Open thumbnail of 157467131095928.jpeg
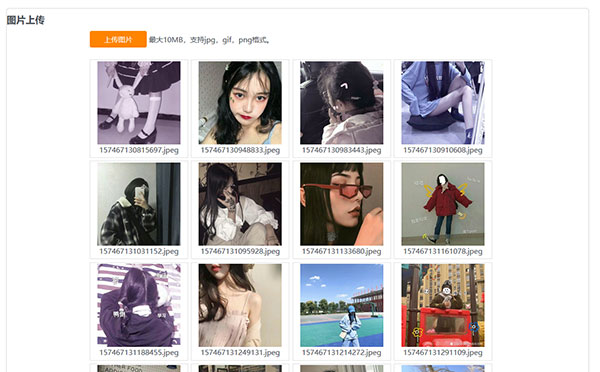Screen dimensions: 600x372 point(240,204)
